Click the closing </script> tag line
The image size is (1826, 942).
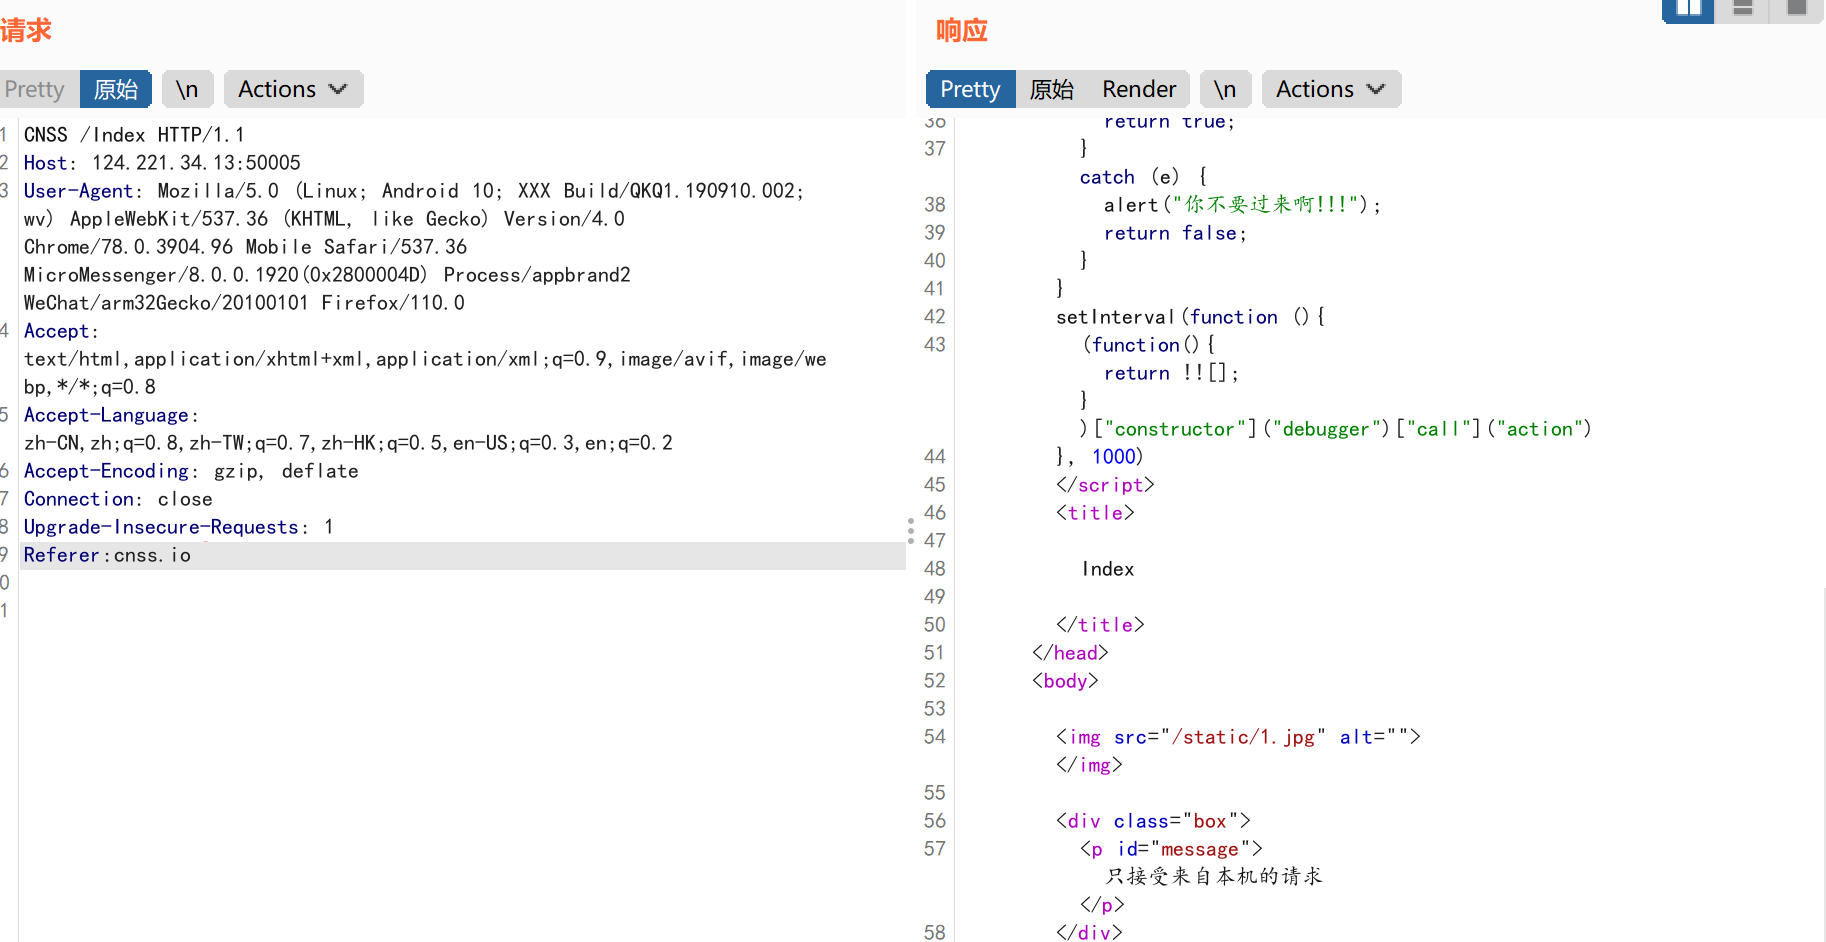[1105, 485]
